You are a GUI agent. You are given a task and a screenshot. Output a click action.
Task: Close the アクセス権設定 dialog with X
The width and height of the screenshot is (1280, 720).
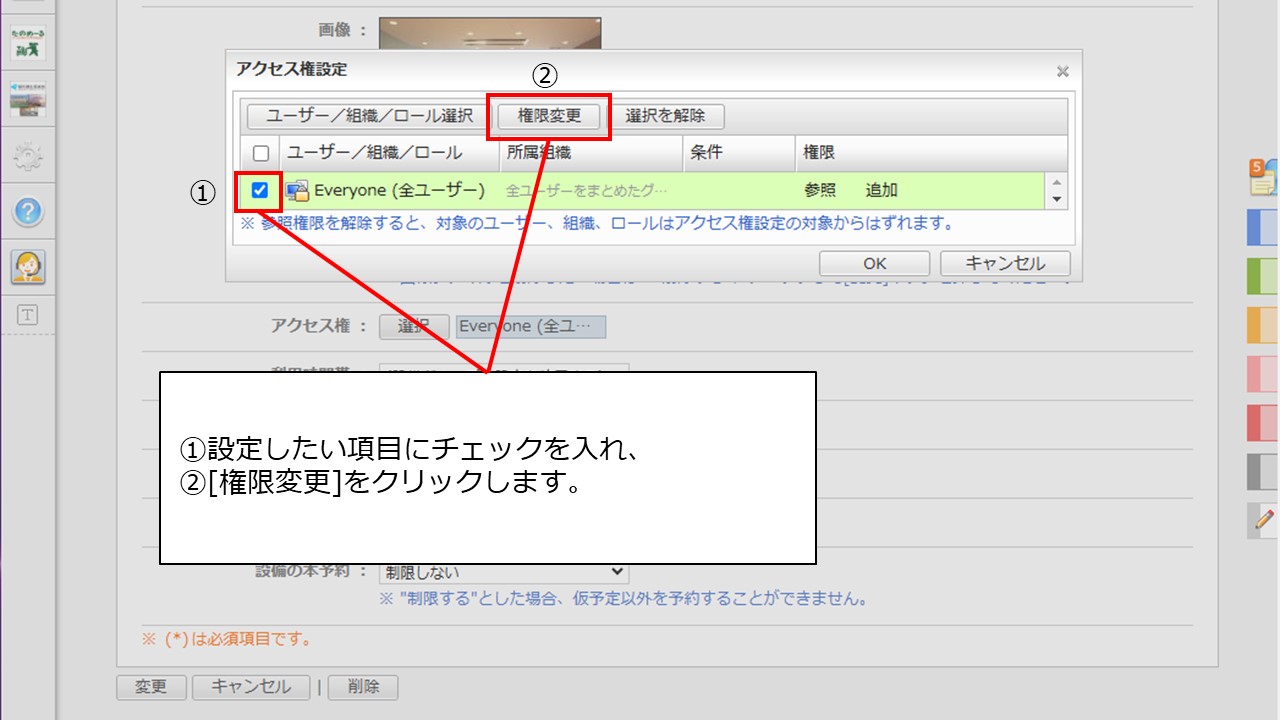tap(1062, 71)
